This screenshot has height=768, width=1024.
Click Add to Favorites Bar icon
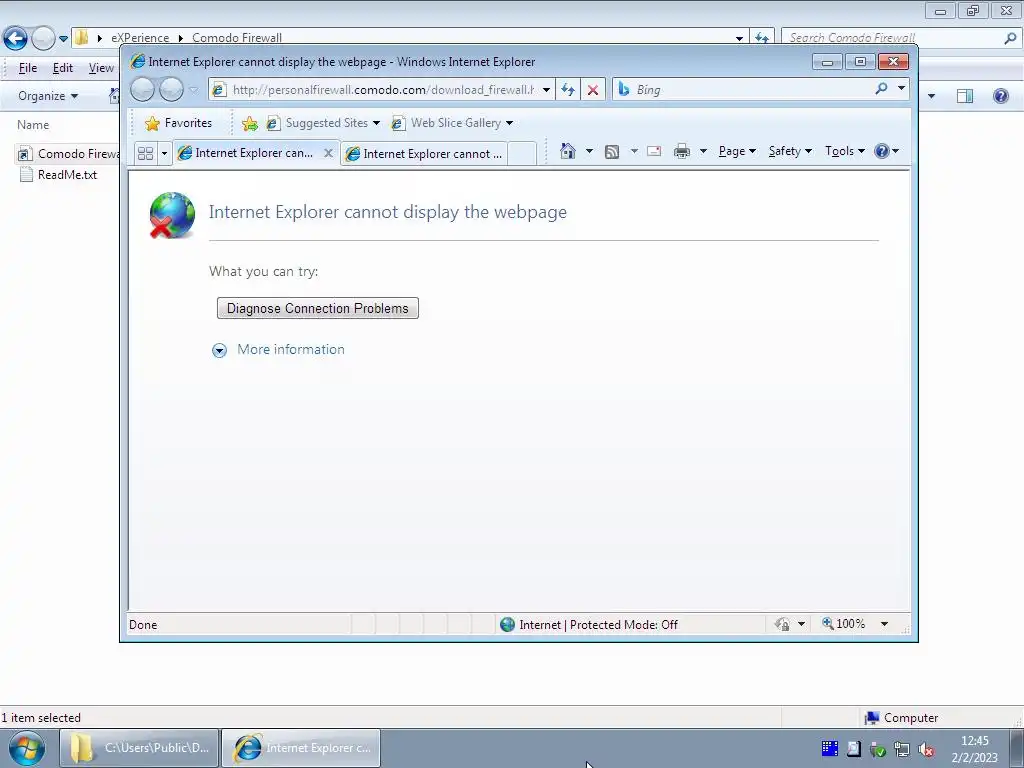(x=249, y=123)
